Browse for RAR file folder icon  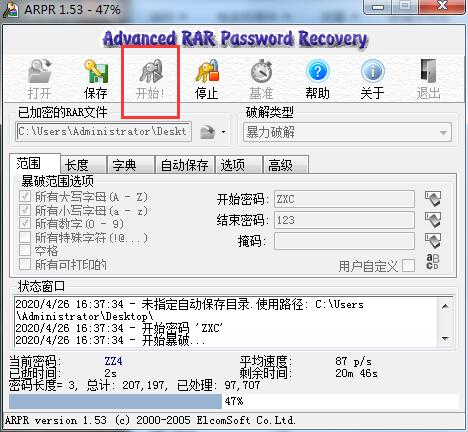pos(208,132)
